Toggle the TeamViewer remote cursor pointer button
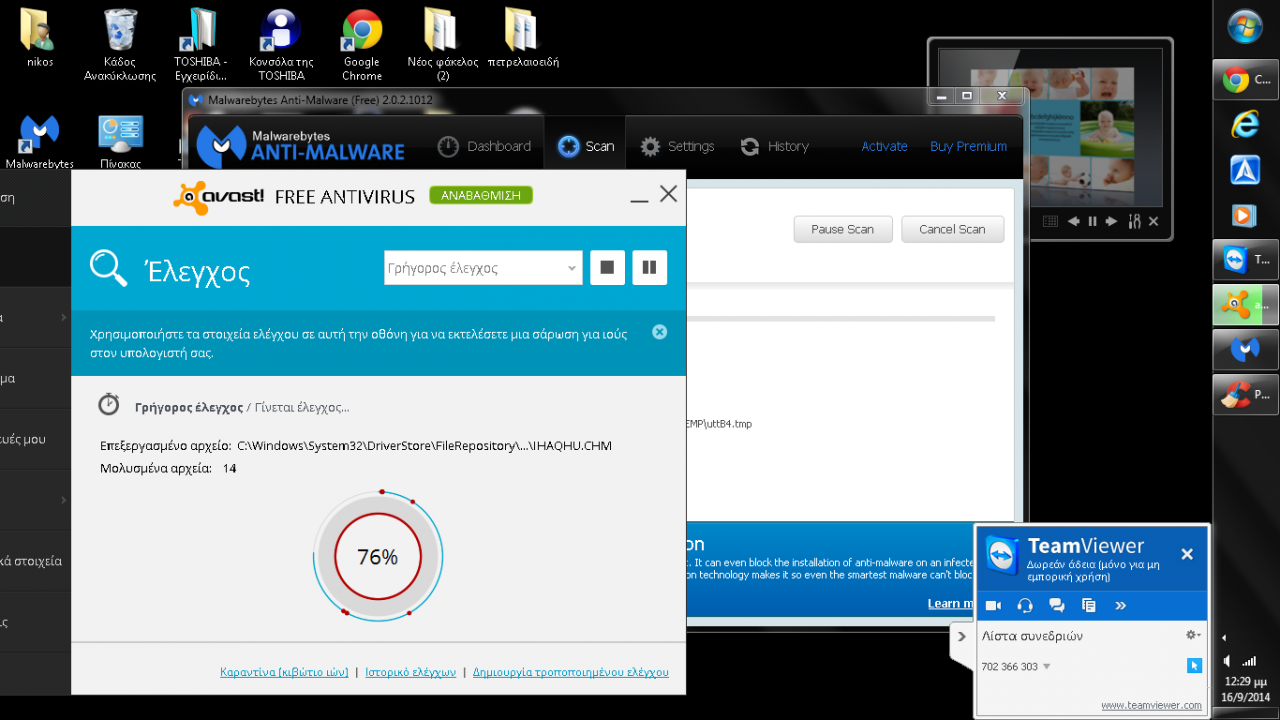This screenshot has height=720, width=1280. pyautogui.click(x=1193, y=666)
